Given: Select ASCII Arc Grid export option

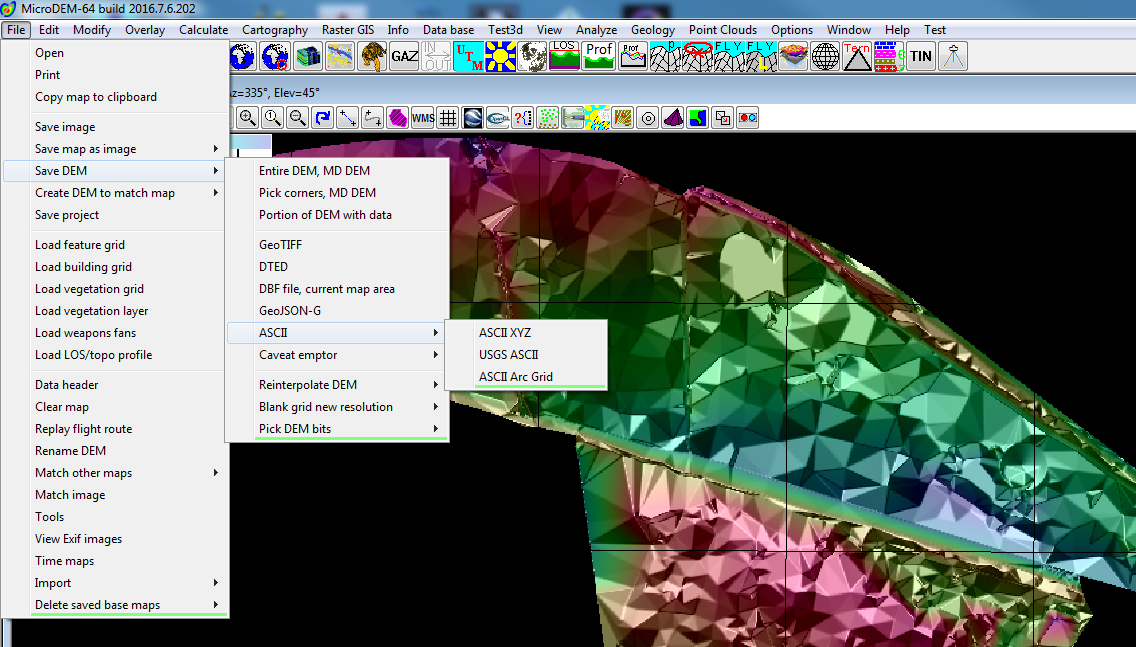Looking at the screenshot, I should point(526,377).
